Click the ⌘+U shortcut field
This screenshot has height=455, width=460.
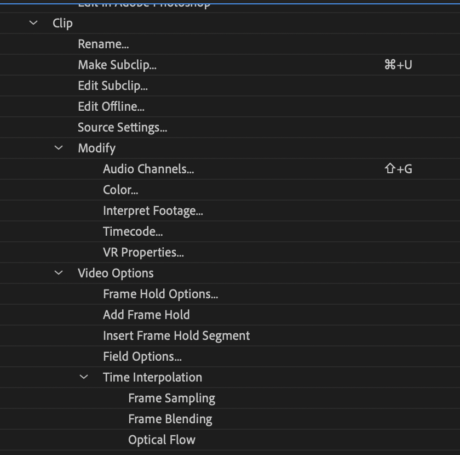click(398, 65)
